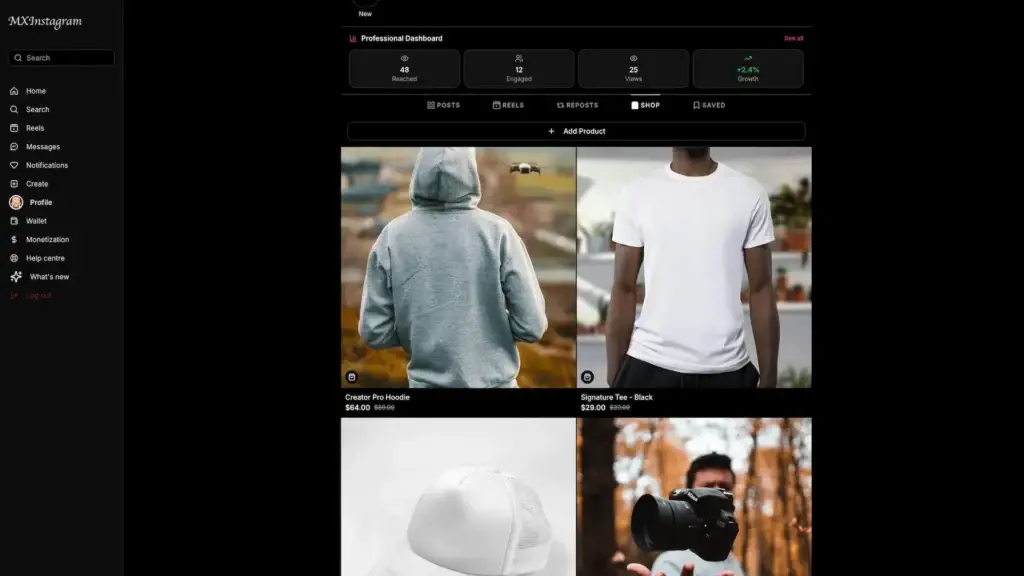Switch to the Reposts tab
The height and width of the screenshot is (576, 1024).
pyautogui.click(x=577, y=105)
